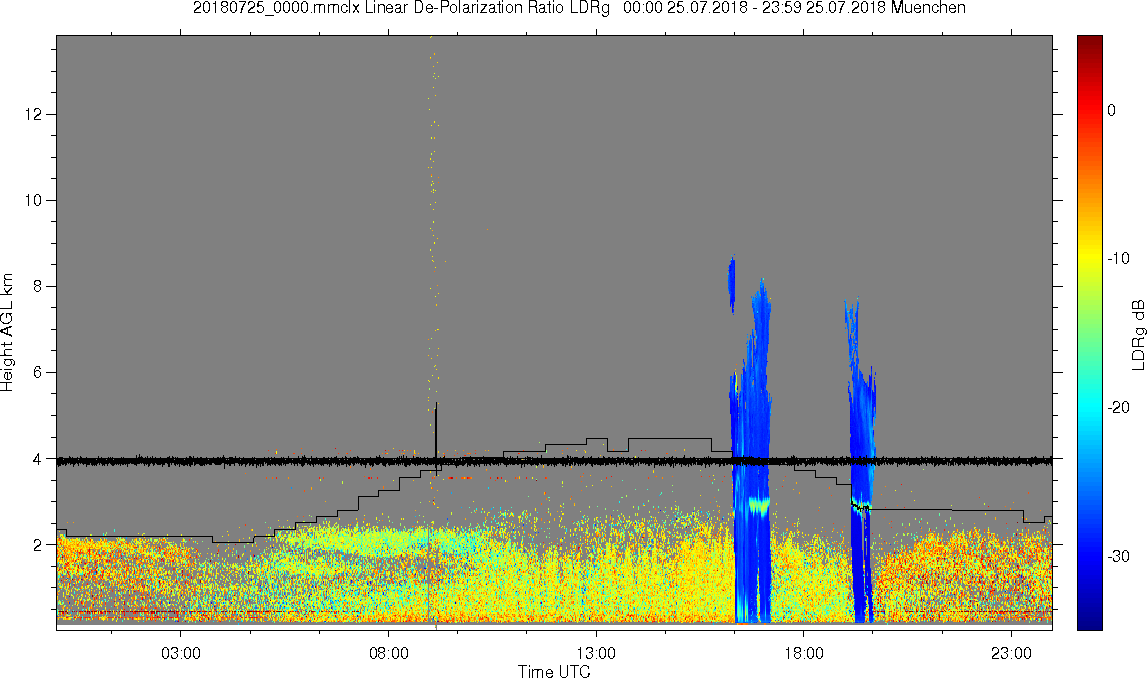Click the 08:00 time tick label
The width and height of the screenshot is (1147, 678).
[388, 653]
